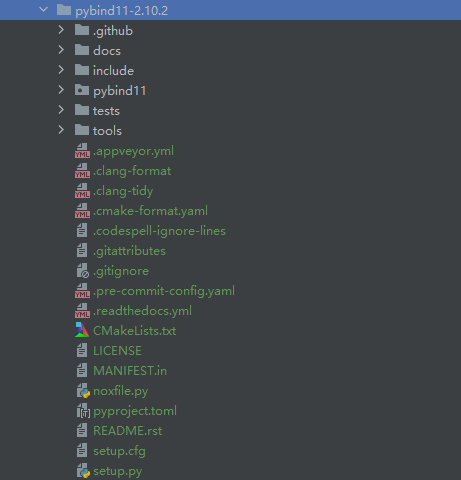Click the ignore-file icon beside .gitignore
The width and height of the screenshot is (461, 480).
coord(83,271)
